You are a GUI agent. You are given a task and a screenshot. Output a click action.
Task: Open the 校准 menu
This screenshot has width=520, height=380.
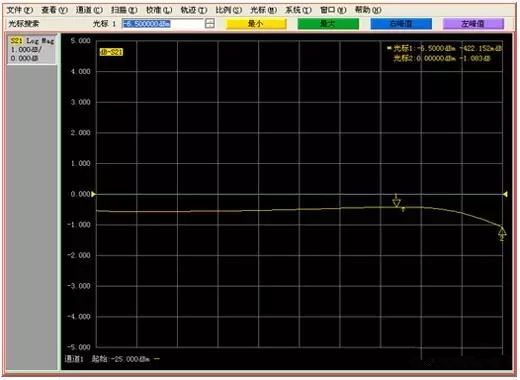pos(159,10)
